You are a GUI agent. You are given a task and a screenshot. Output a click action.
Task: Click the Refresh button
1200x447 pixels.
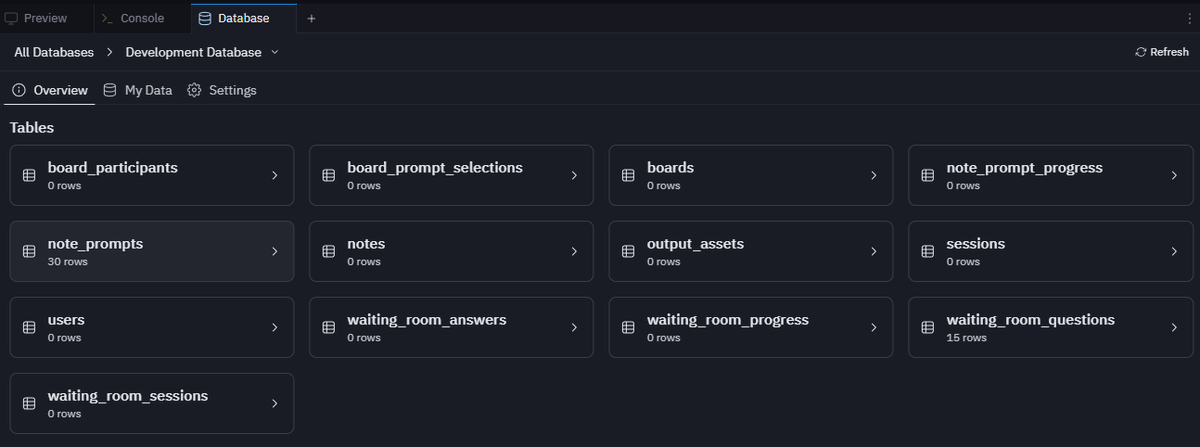[1162, 52]
